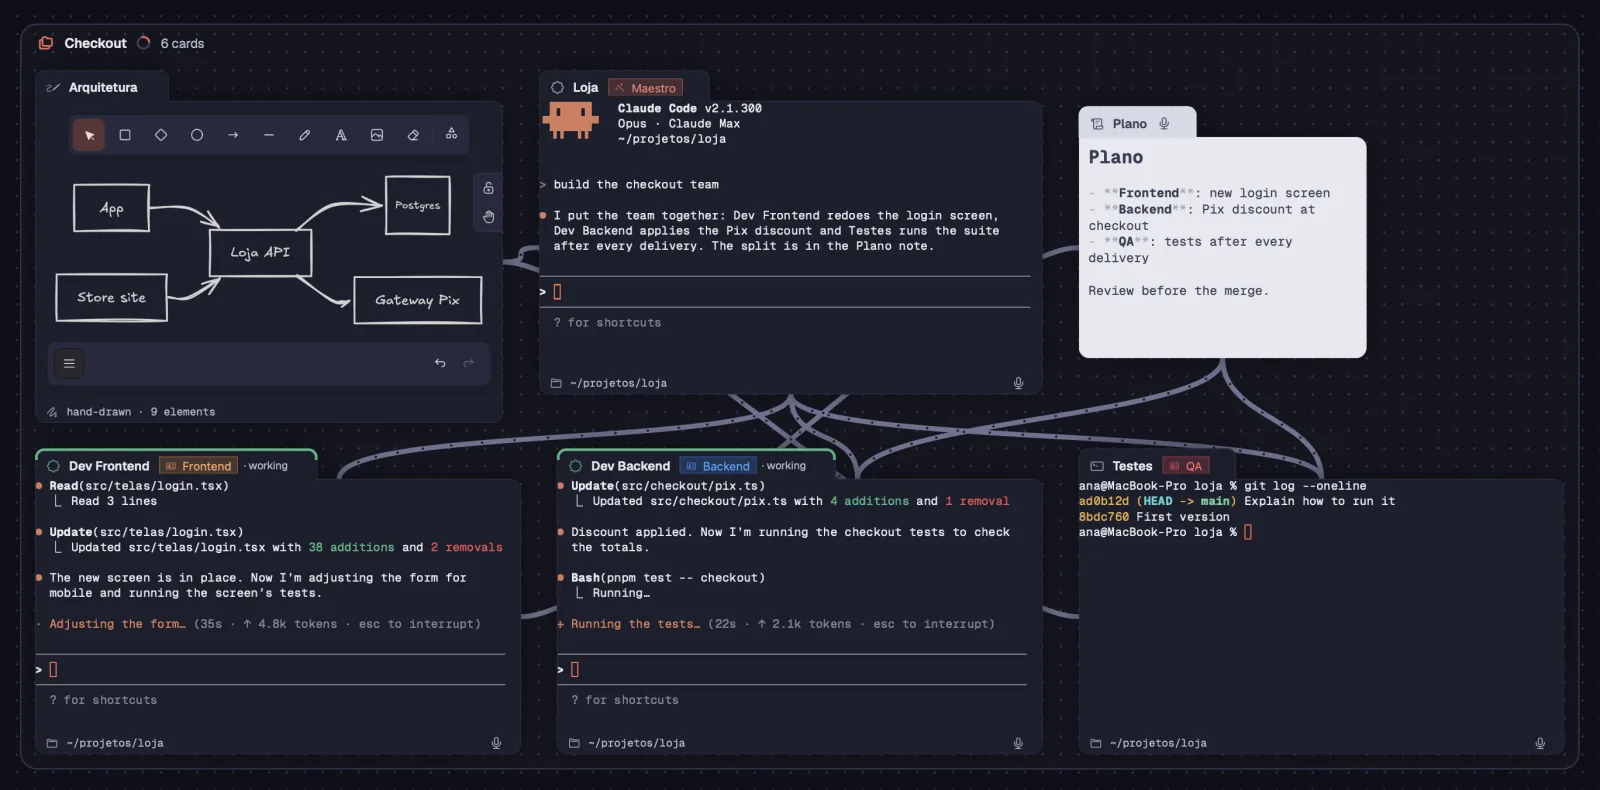Focus the Dev Backend prompt input
Viewport: 1600px width, 790px height.
pyautogui.click(x=792, y=670)
